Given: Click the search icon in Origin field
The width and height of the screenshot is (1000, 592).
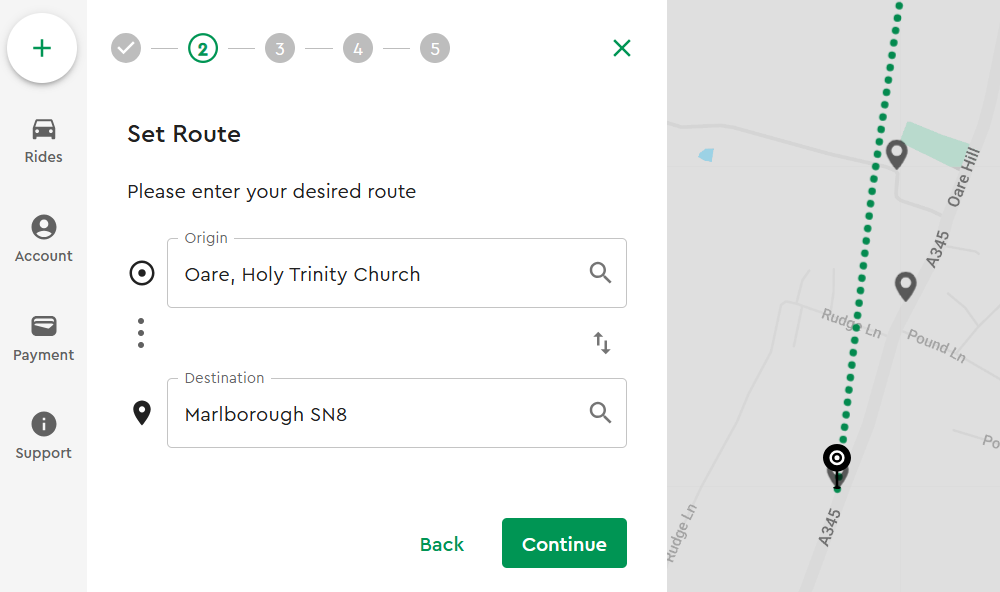Looking at the screenshot, I should pyautogui.click(x=600, y=273).
